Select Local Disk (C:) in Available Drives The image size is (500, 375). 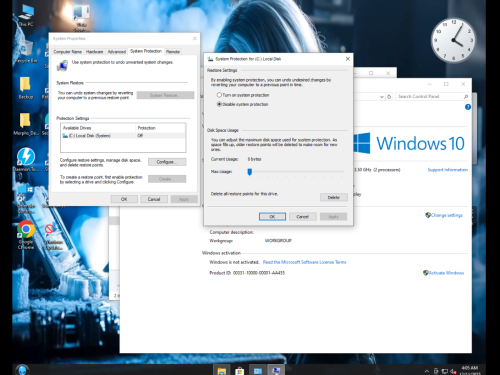click(123, 136)
